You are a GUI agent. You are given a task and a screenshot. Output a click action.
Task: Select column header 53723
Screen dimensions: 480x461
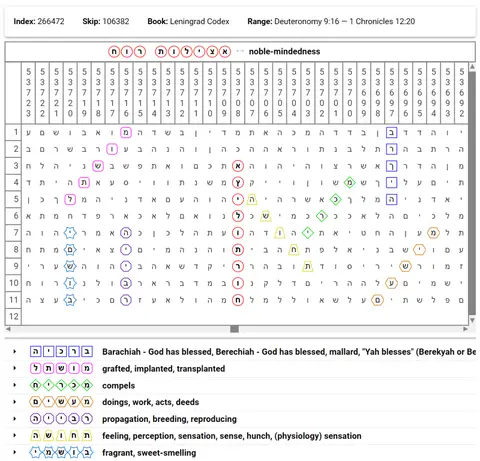28,92
